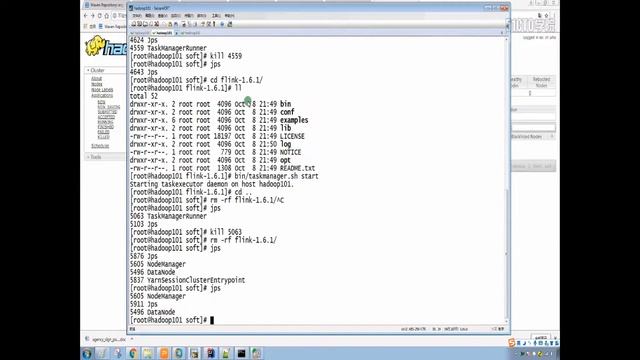The height and width of the screenshot is (360, 640).
Task: Open the FAILED applications link
Action: (104, 132)
